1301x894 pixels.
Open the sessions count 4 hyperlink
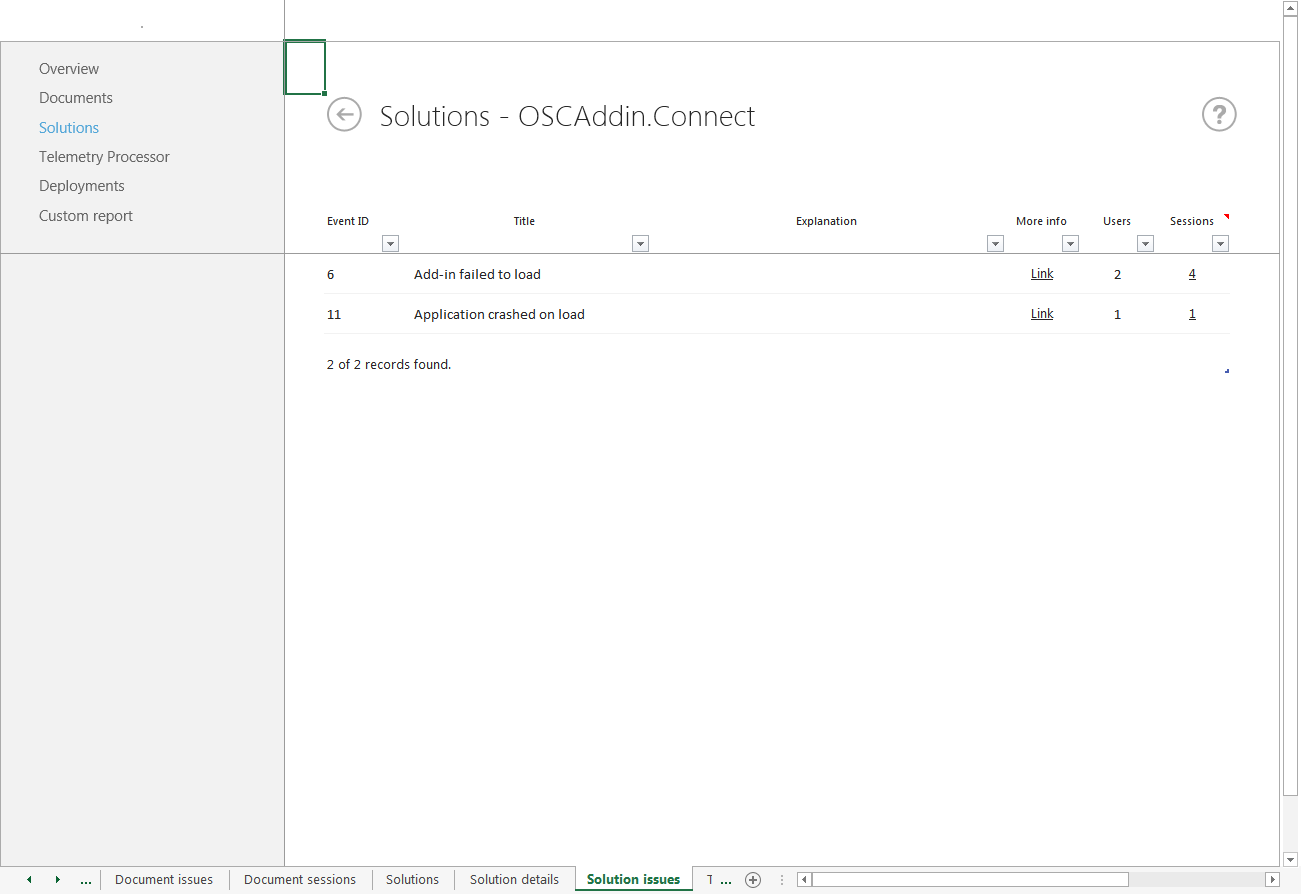tap(1192, 273)
